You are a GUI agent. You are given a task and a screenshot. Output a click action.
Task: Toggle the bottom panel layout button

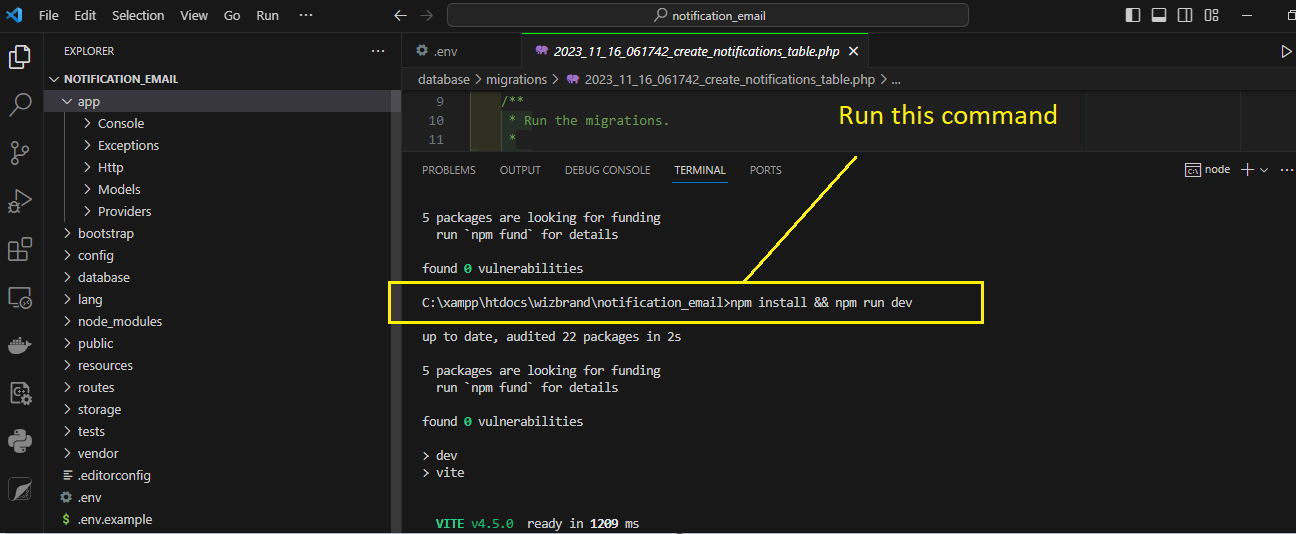[x=1159, y=15]
